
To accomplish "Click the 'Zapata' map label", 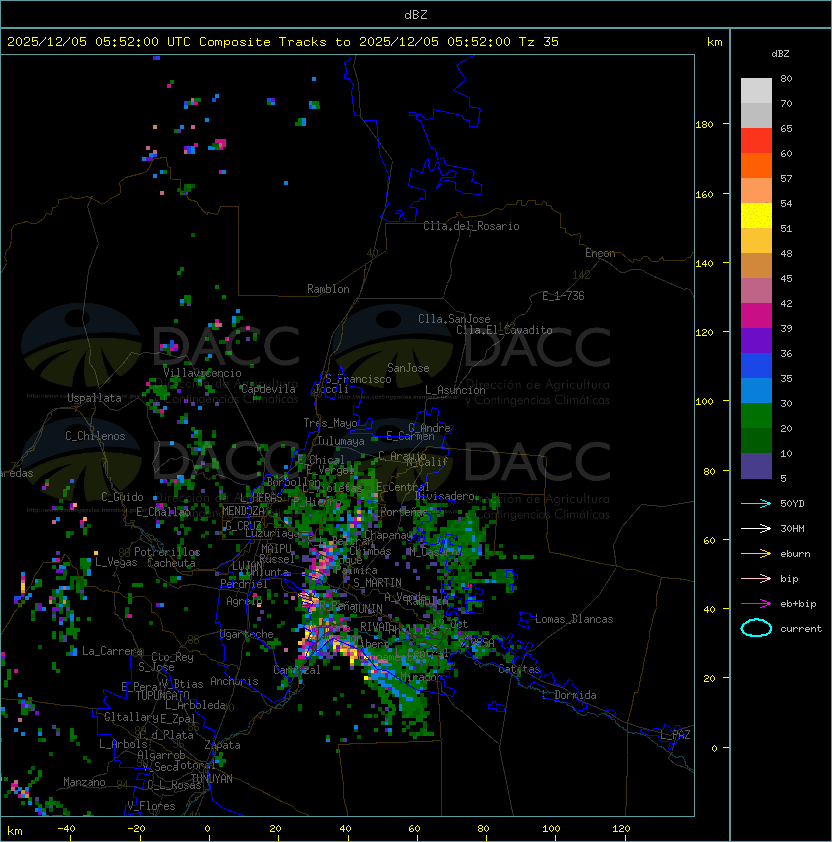I will (222, 745).
